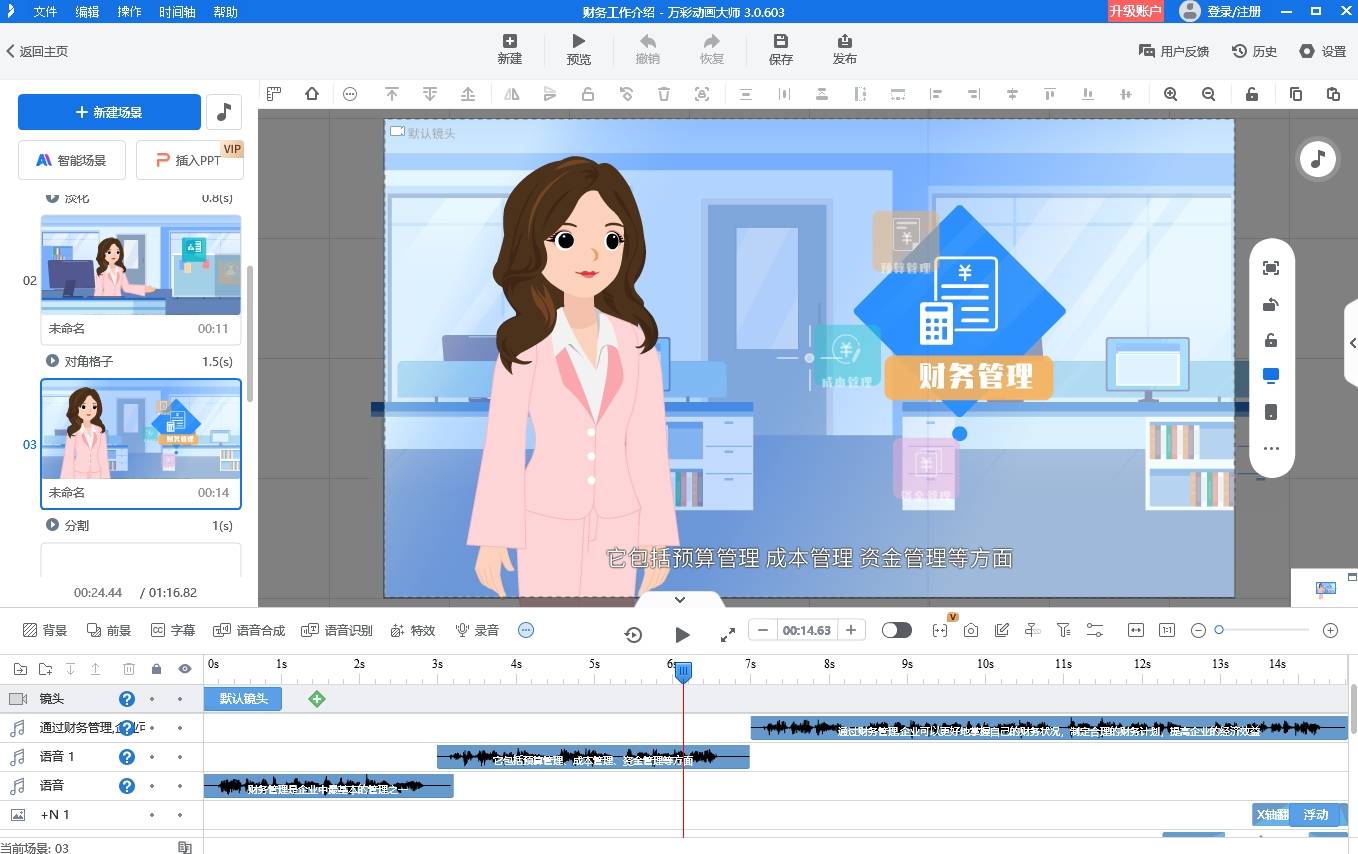Collapse canvas with the bottom chevron arrow

point(680,599)
